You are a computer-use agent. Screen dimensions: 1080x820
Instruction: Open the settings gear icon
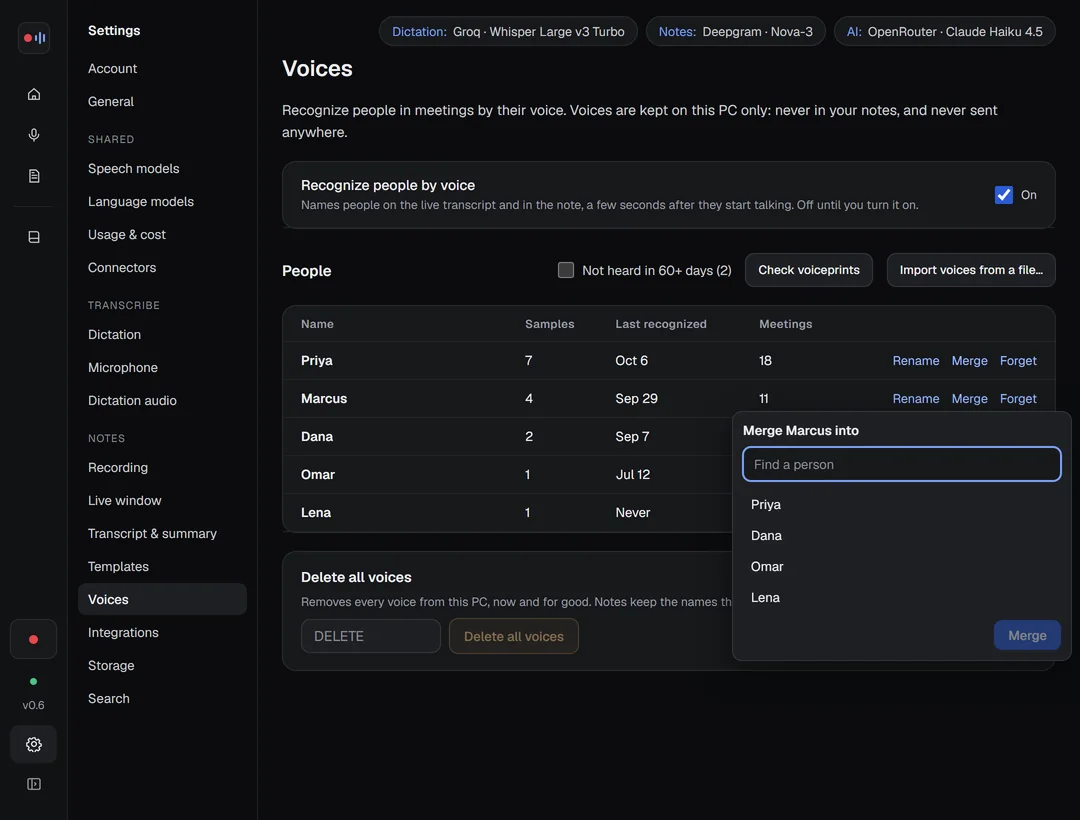coord(33,744)
